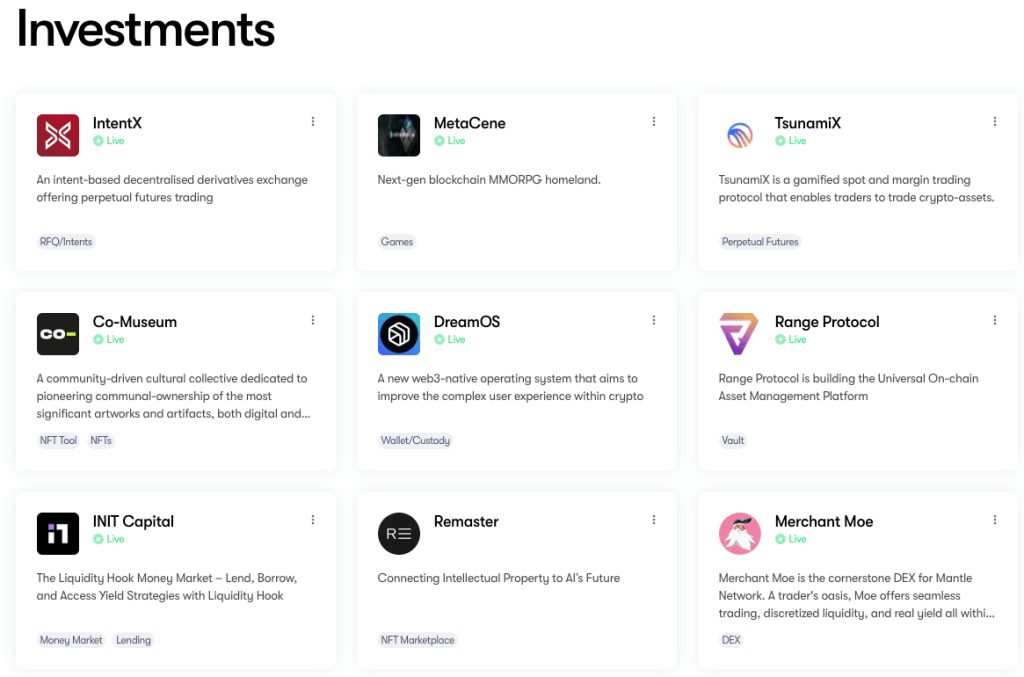Screen dimensions: 1024x677
Task: Click the Lending tag on INIT Capital
Action: pyautogui.click(x=133, y=640)
